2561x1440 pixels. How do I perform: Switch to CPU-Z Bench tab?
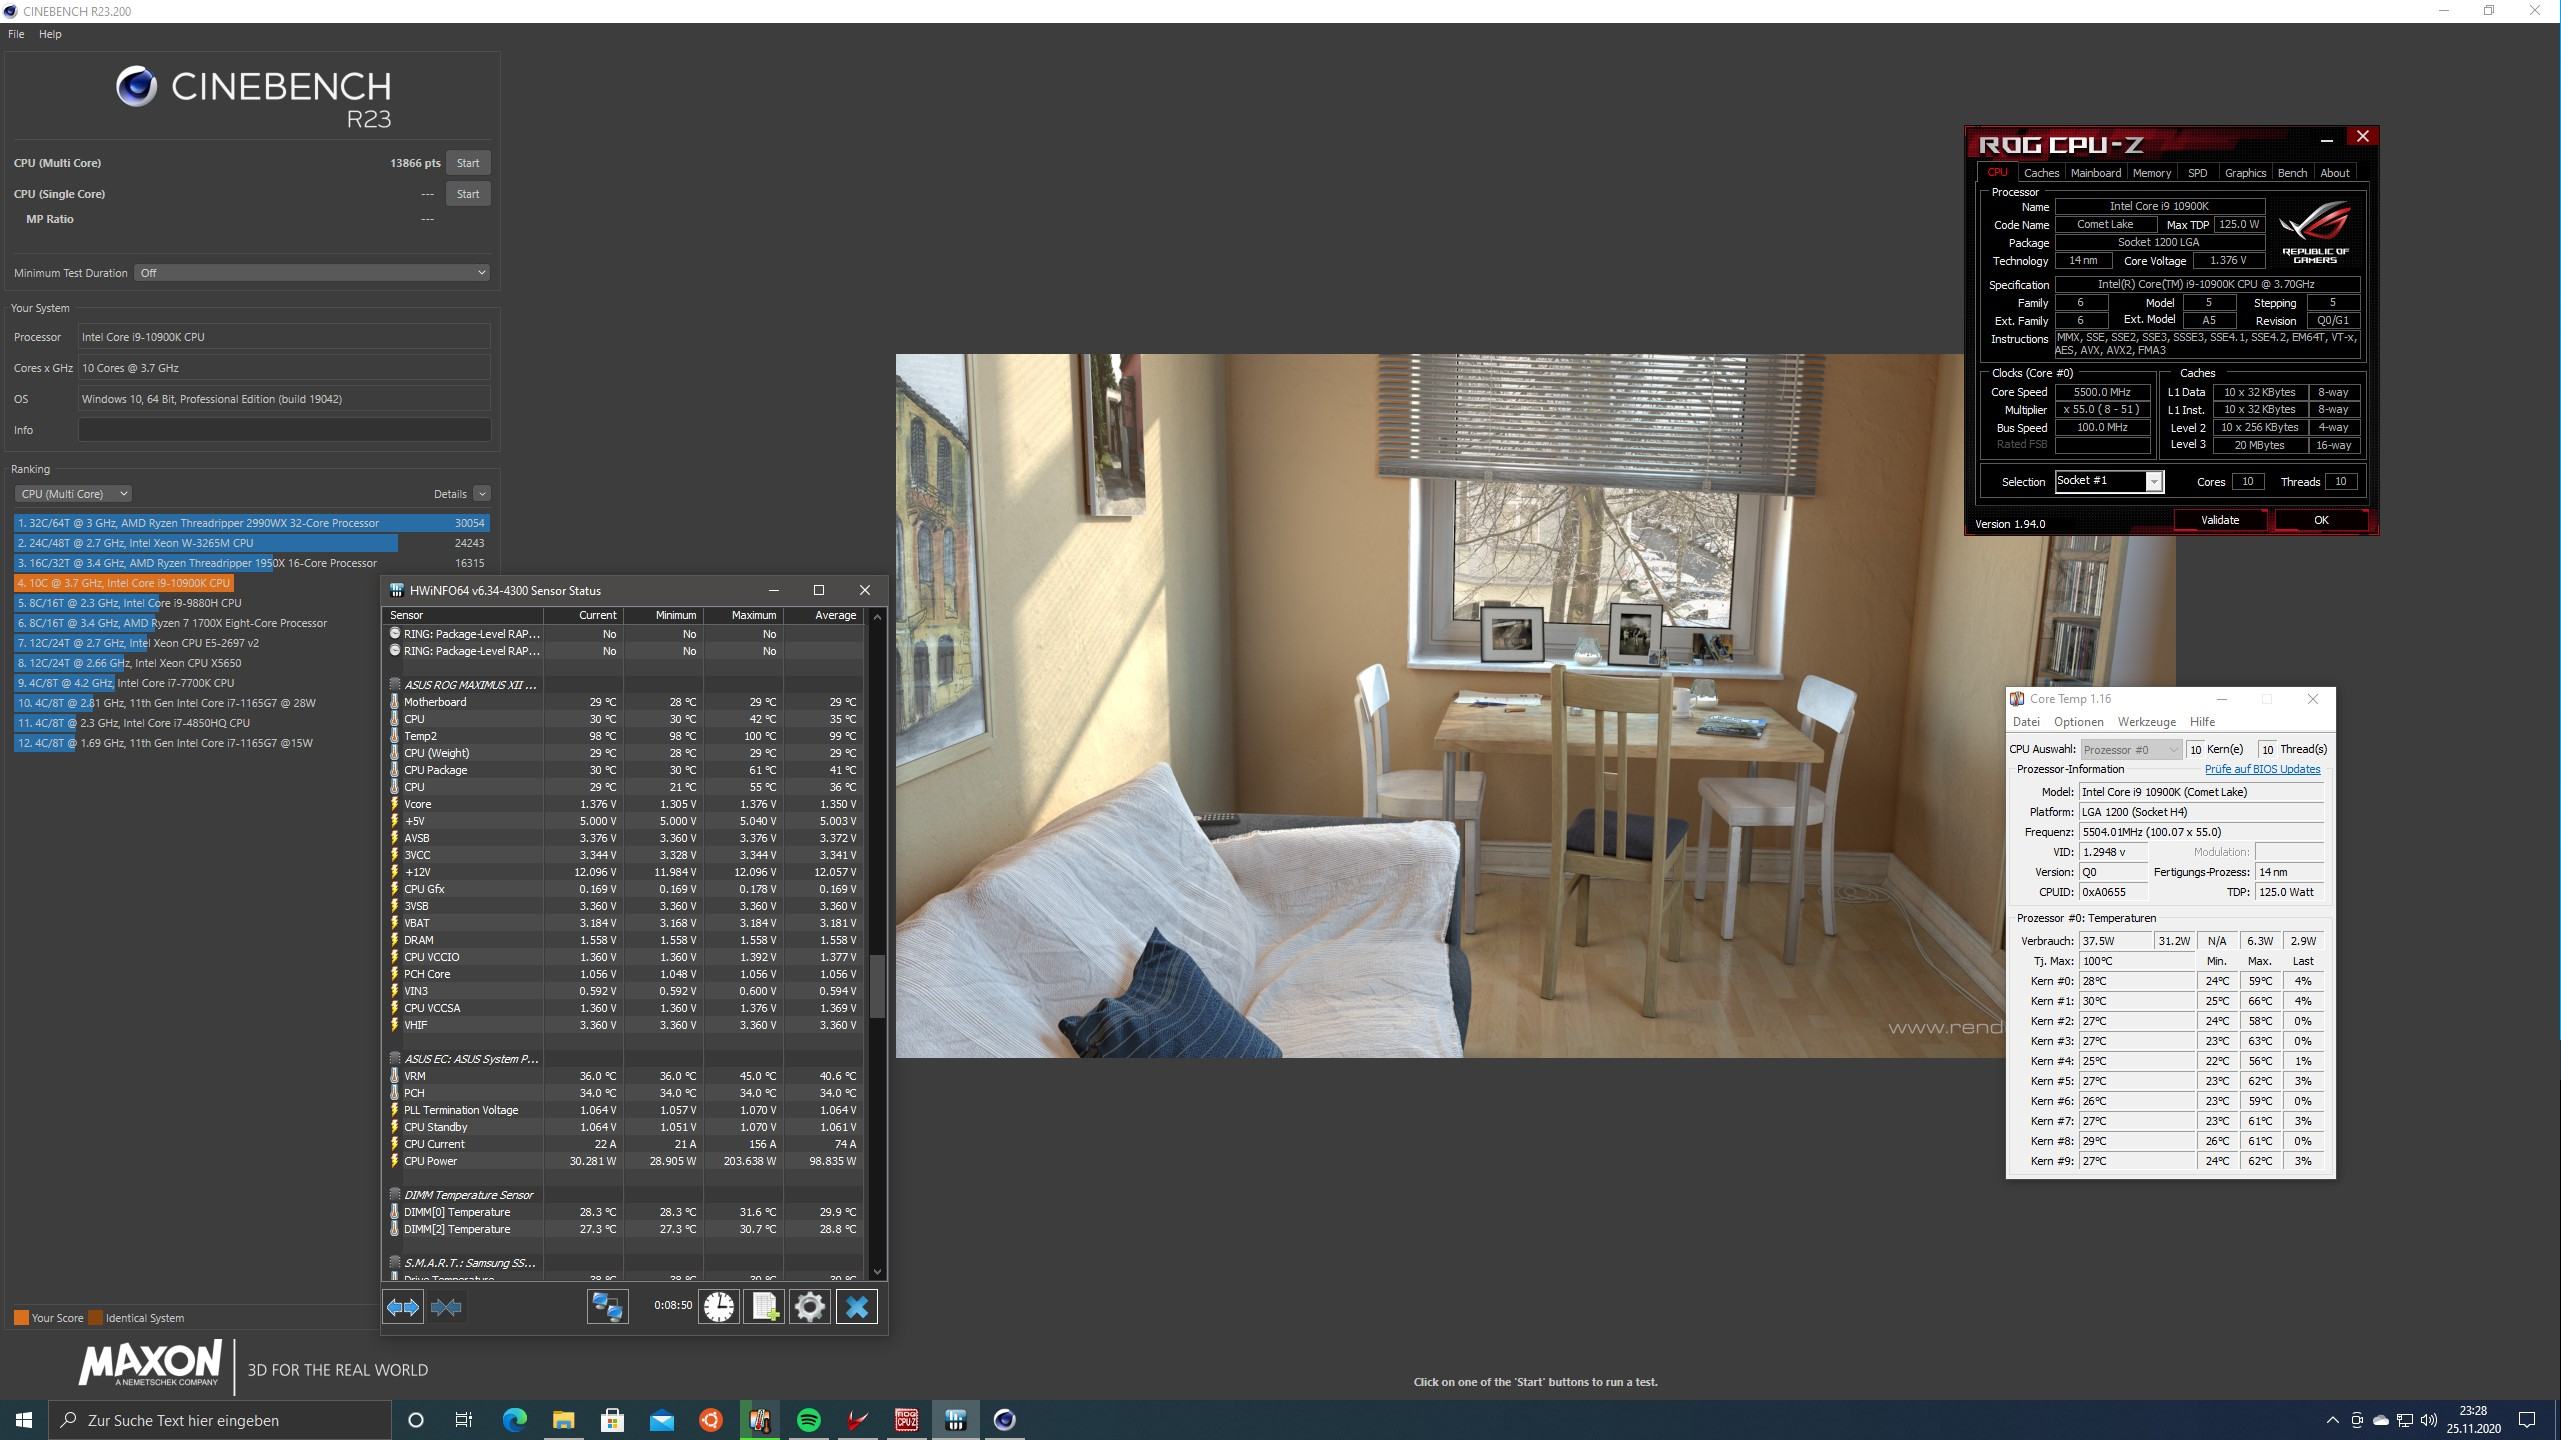pos(2291,173)
